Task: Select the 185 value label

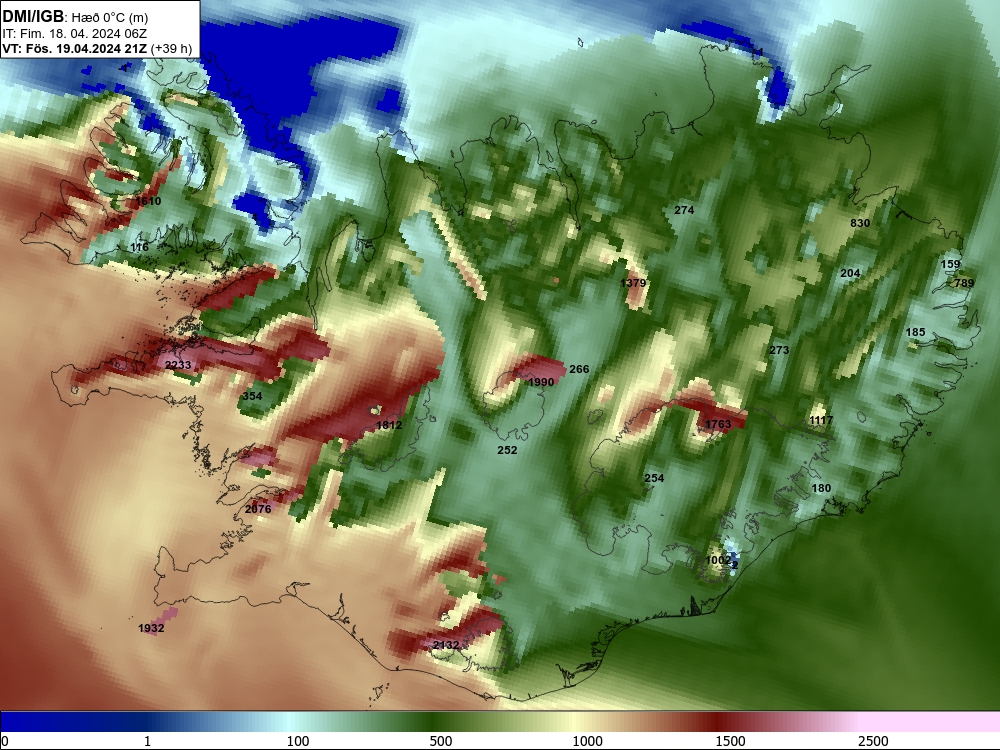Action: coord(915,332)
